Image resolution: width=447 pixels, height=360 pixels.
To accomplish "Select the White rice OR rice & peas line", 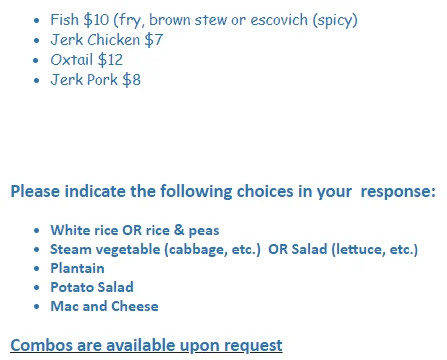I will click(135, 230).
